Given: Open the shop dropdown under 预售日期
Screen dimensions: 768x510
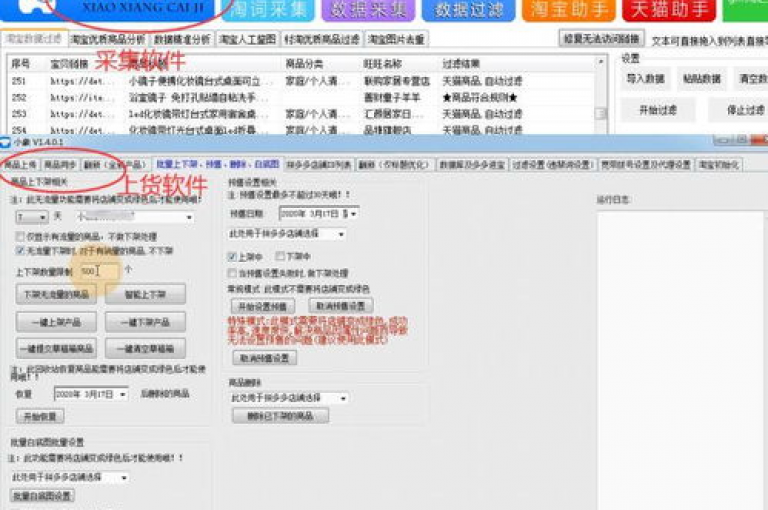Looking at the screenshot, I should pos(287,234).
